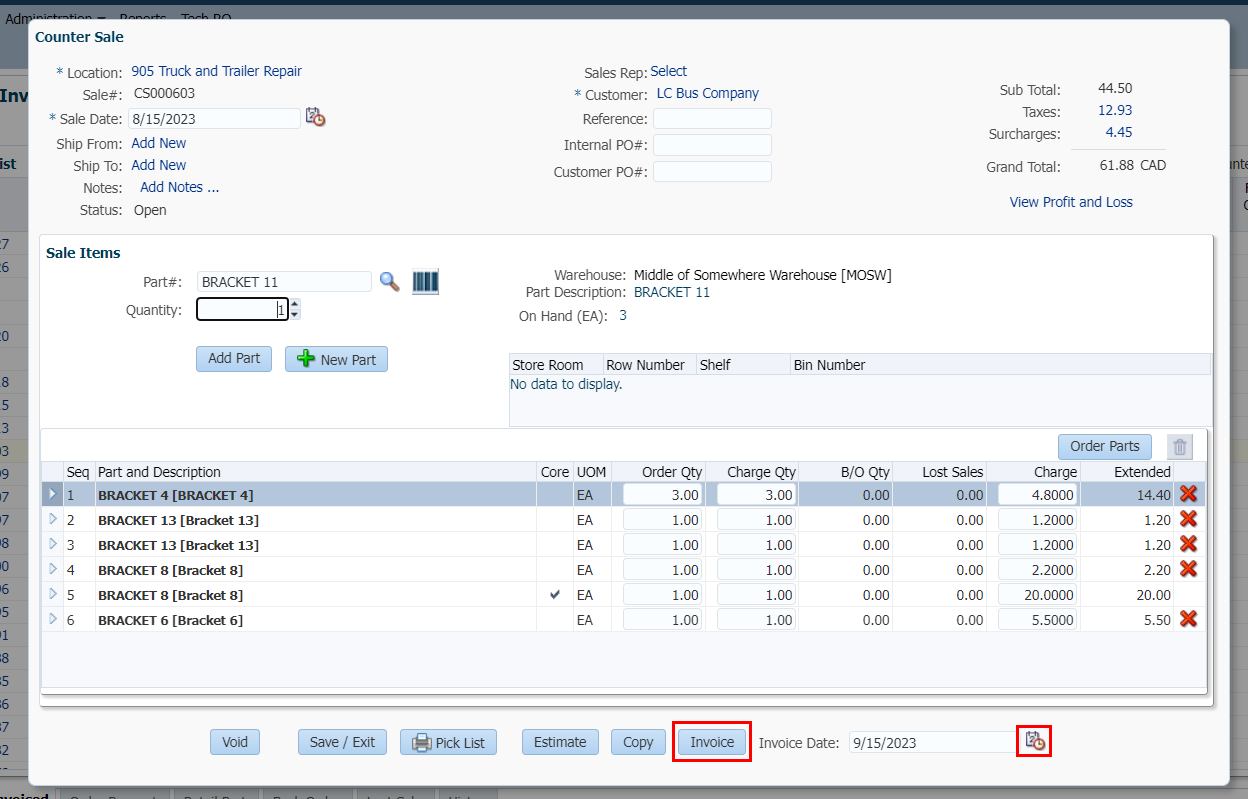Click Add Notes ... link
1248x799 pixels.
click(x=180, y=187)
